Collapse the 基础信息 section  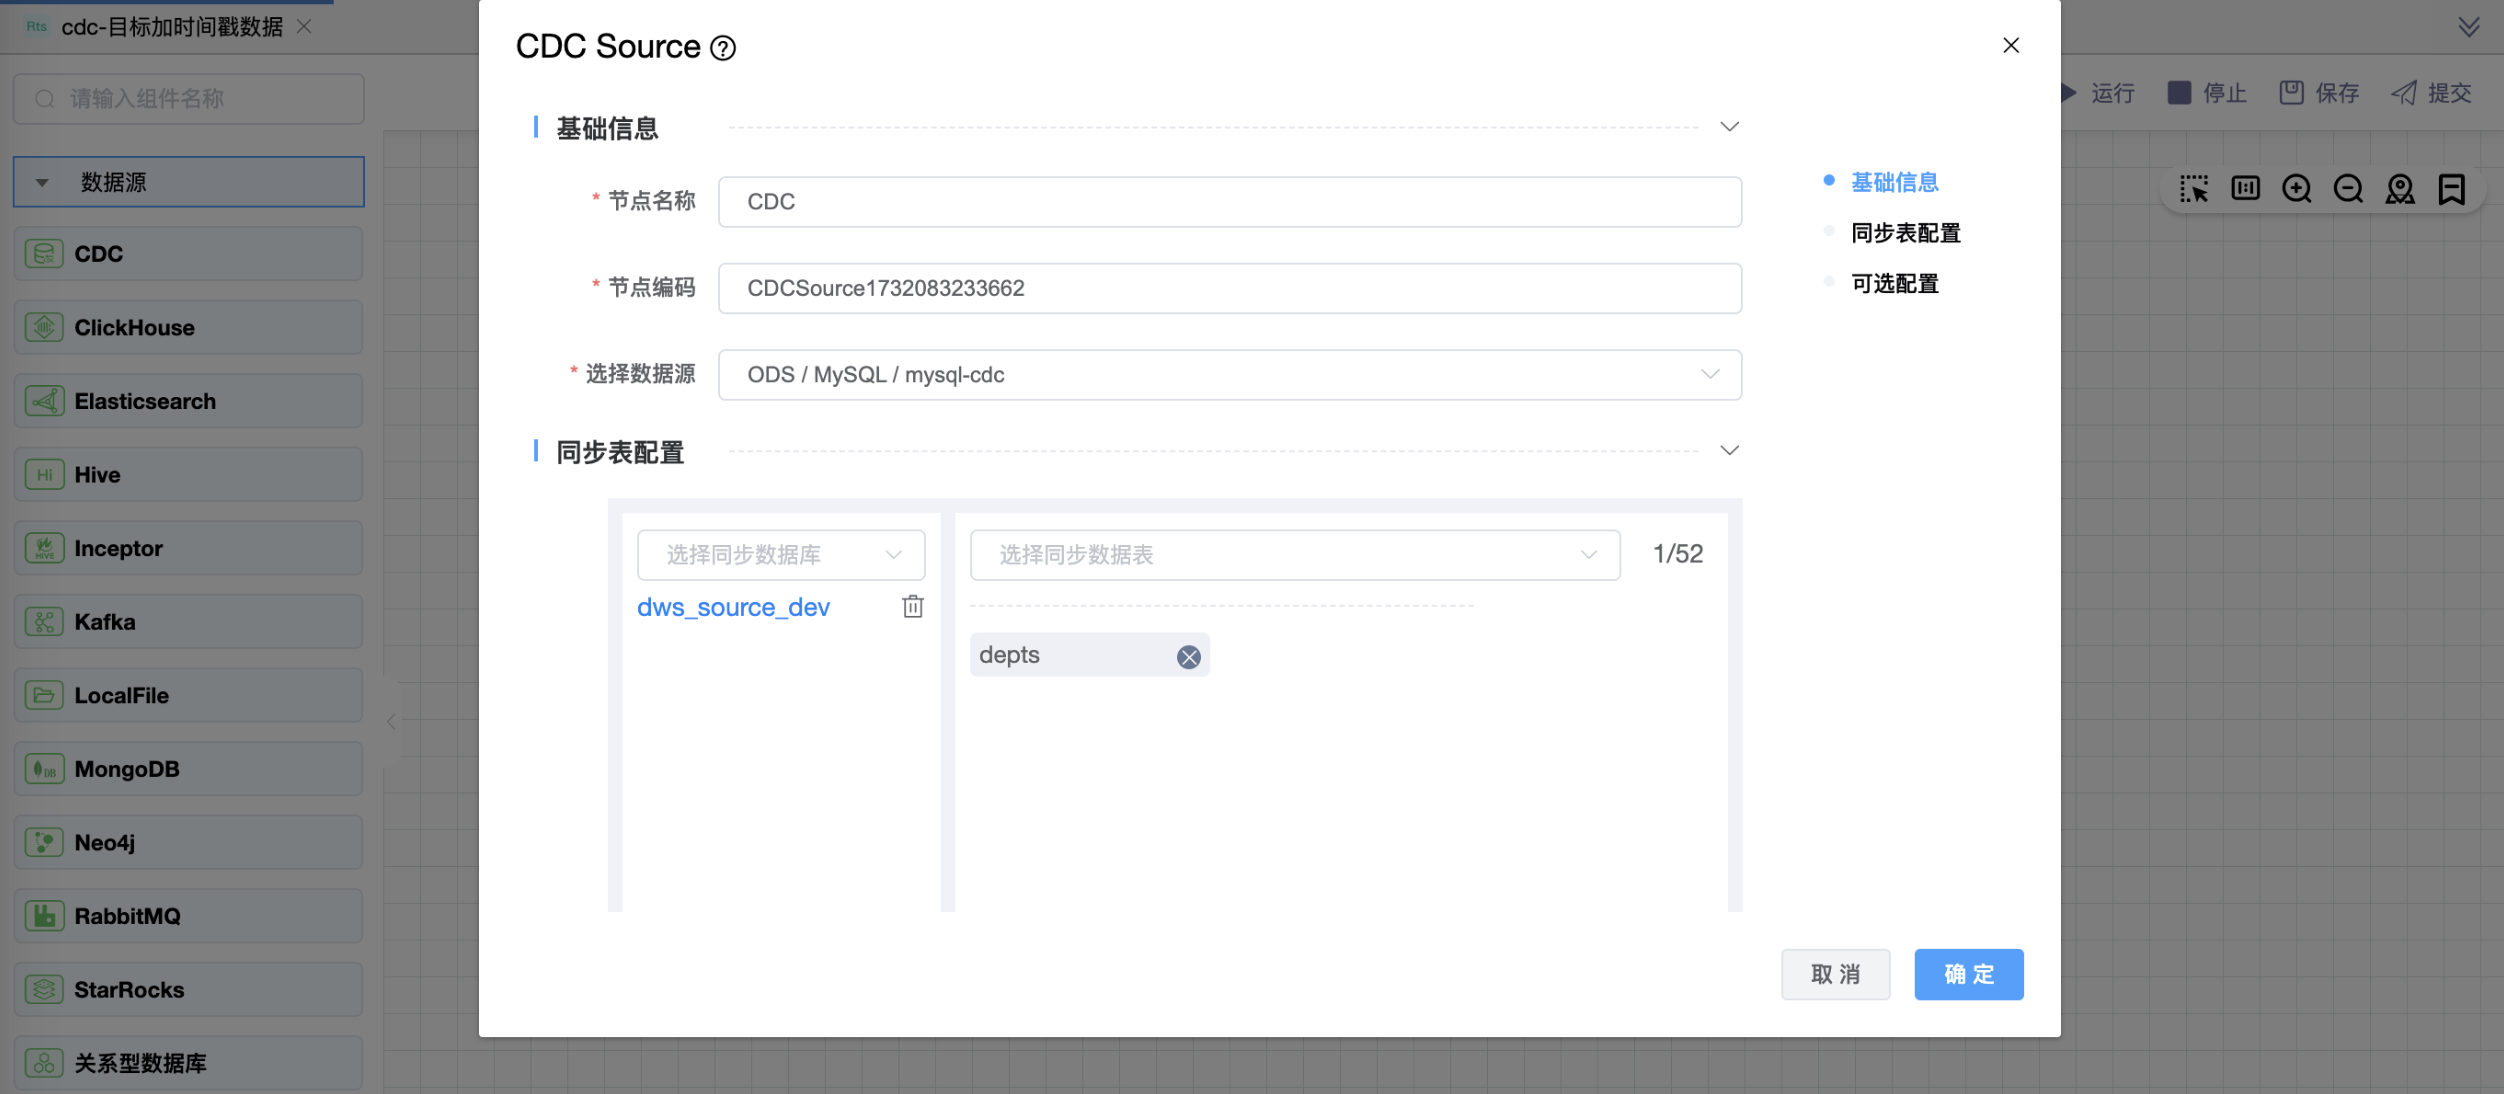(x=1729, y=127)
